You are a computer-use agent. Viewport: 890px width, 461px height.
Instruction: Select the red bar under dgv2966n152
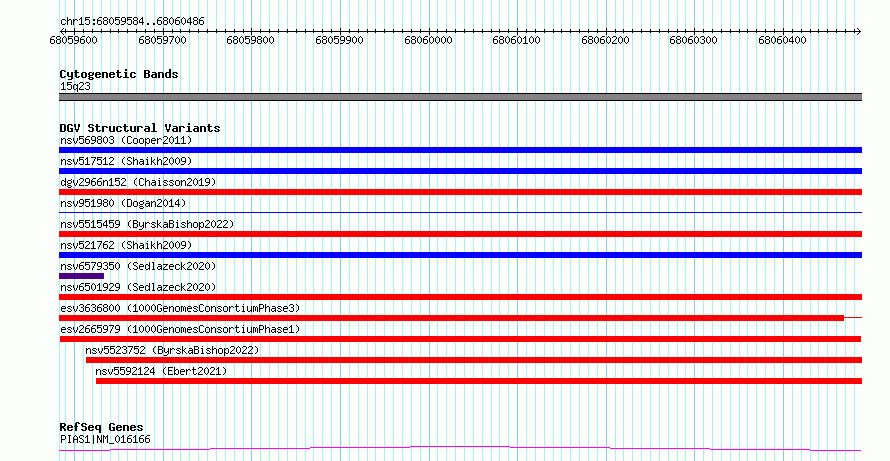(x=460, y=192)
